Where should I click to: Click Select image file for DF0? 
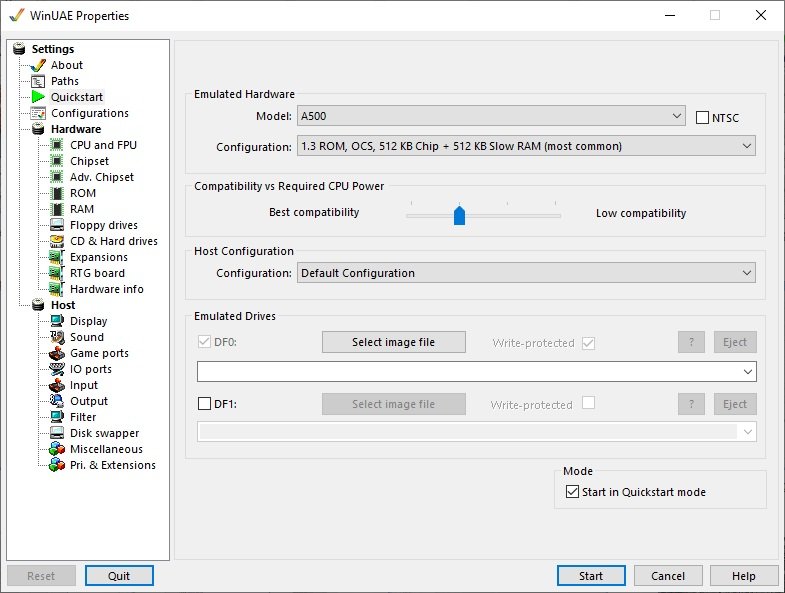pos(394,342)
